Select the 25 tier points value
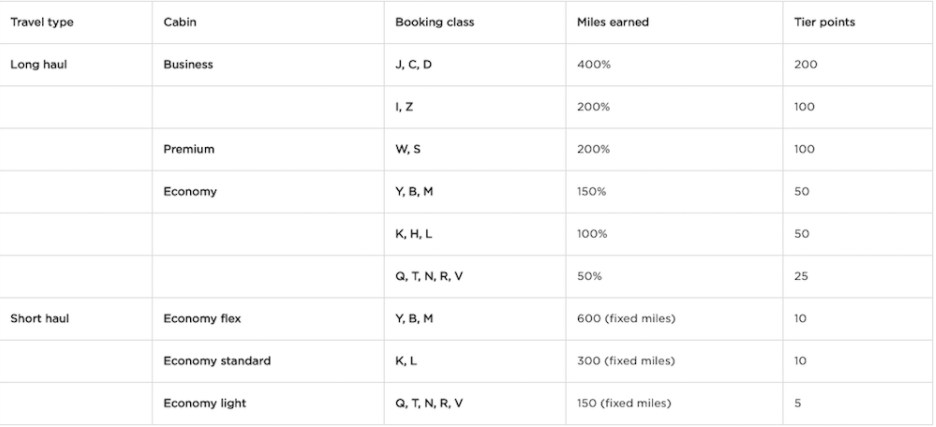The image size is (936, 427). pos(802,277)
